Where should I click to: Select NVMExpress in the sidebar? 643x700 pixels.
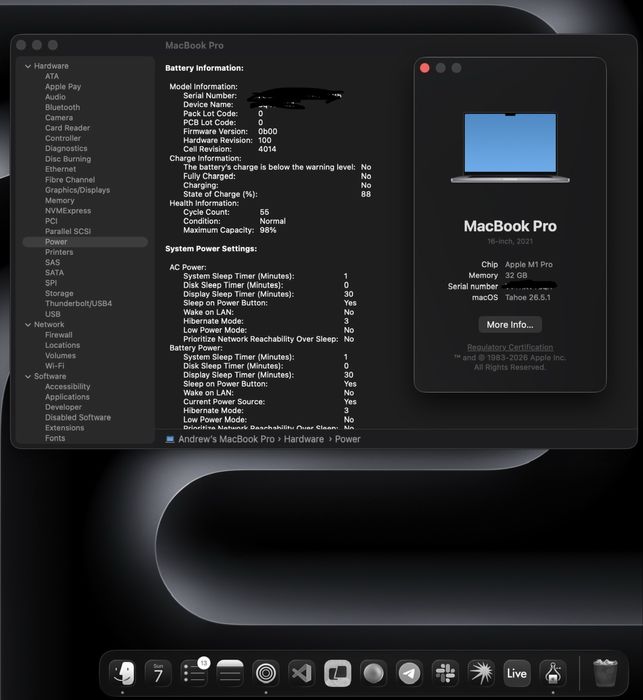(68, 211)
